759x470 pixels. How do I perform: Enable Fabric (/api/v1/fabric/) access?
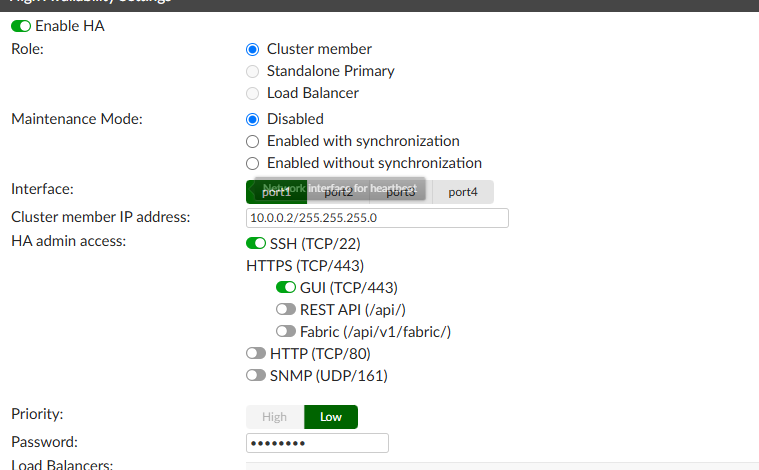tap(286, 332)
